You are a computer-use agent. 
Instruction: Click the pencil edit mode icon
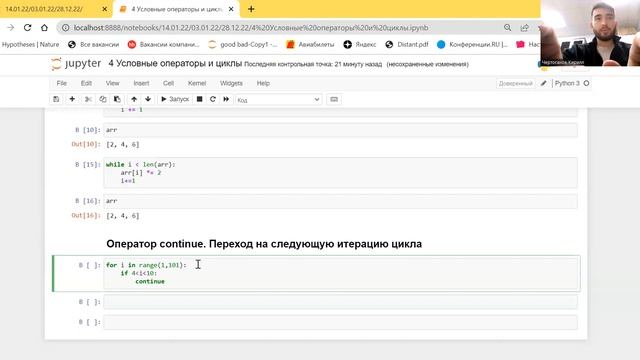pyautogui.click(x=544, y=83)
